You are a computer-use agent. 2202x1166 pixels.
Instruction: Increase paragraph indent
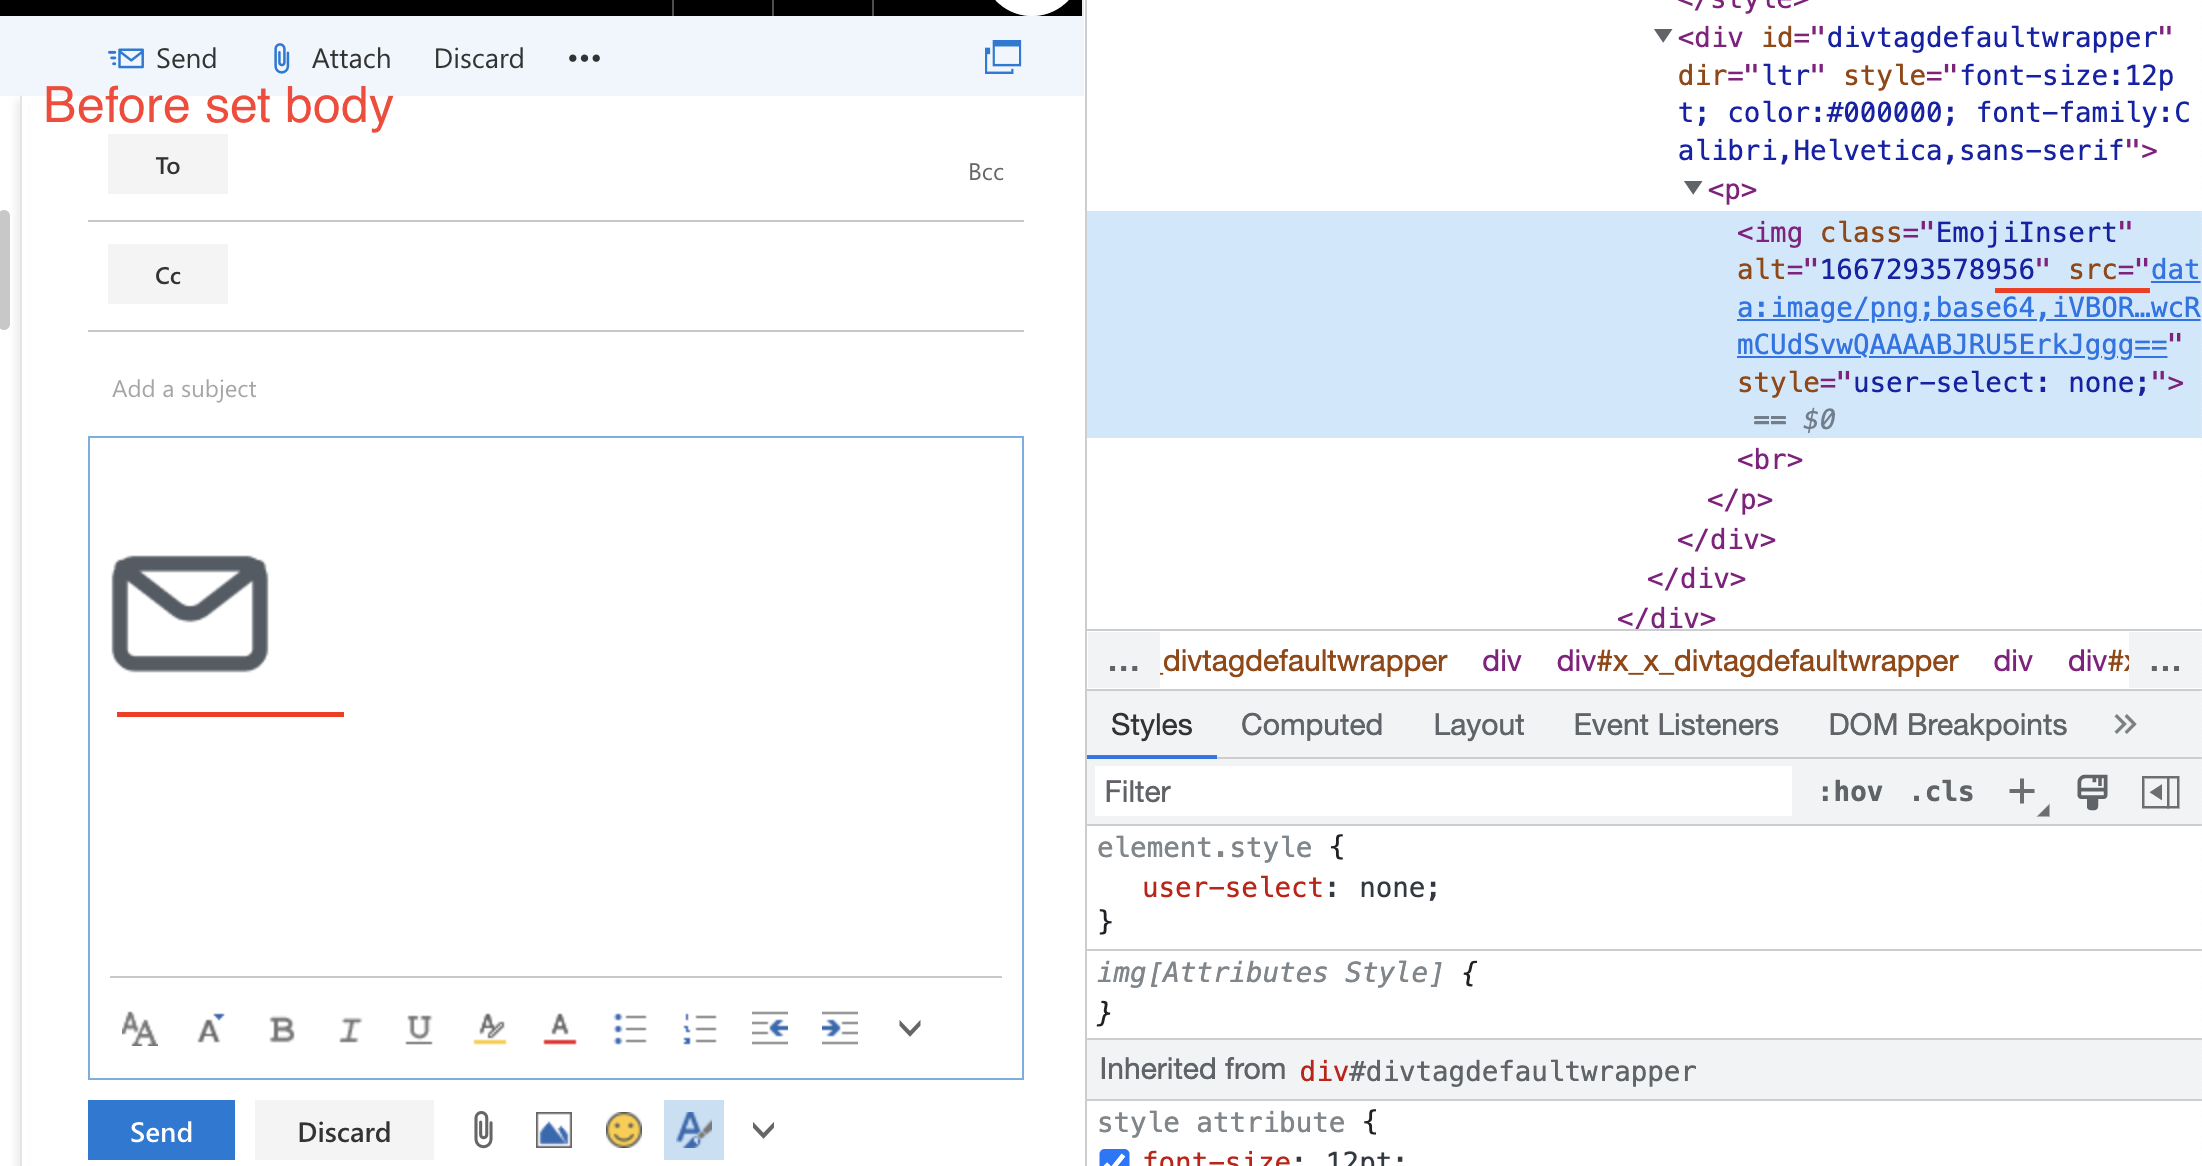(839, 1028)
